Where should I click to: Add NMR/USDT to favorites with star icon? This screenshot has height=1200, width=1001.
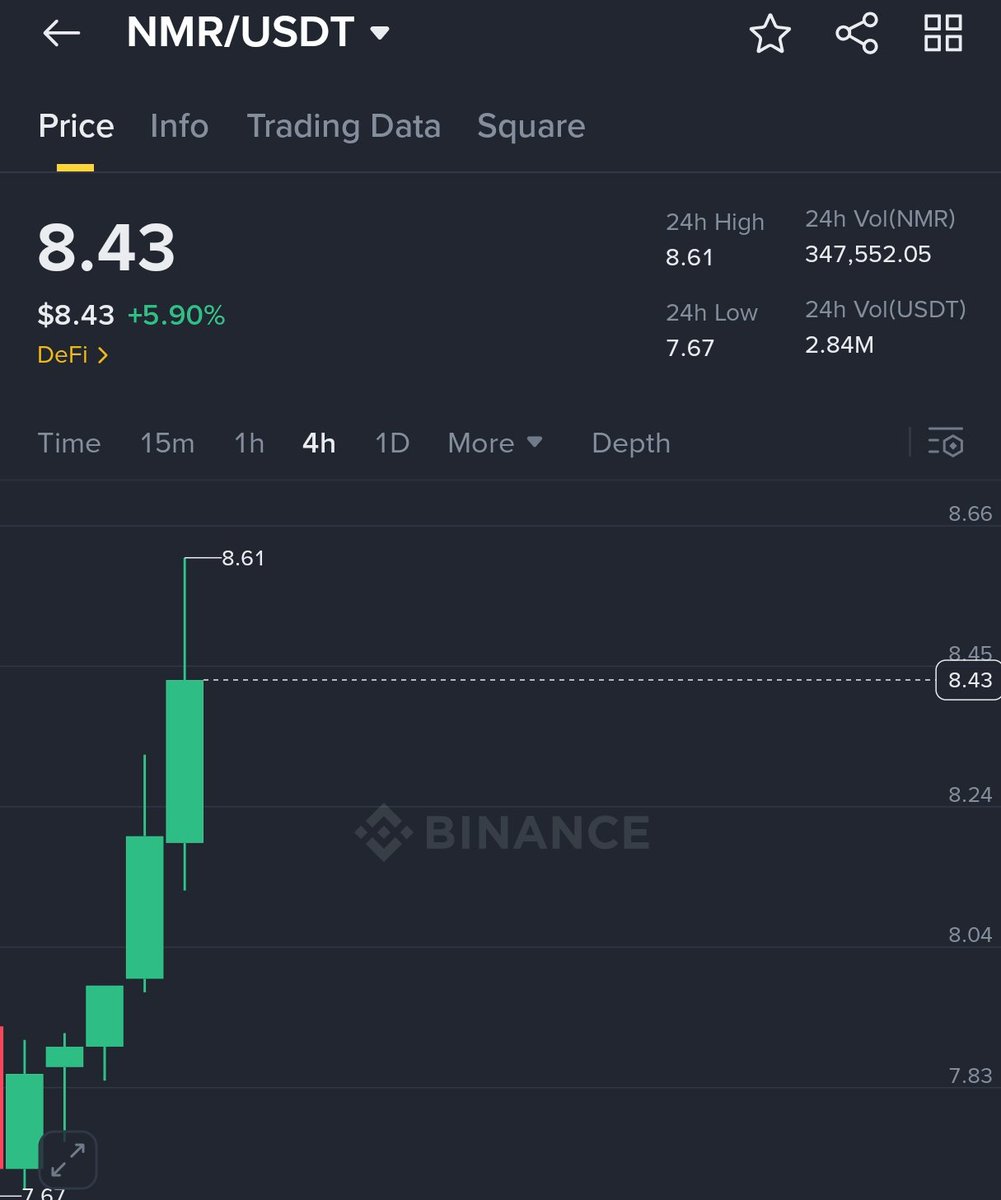(x=770, y=33)
